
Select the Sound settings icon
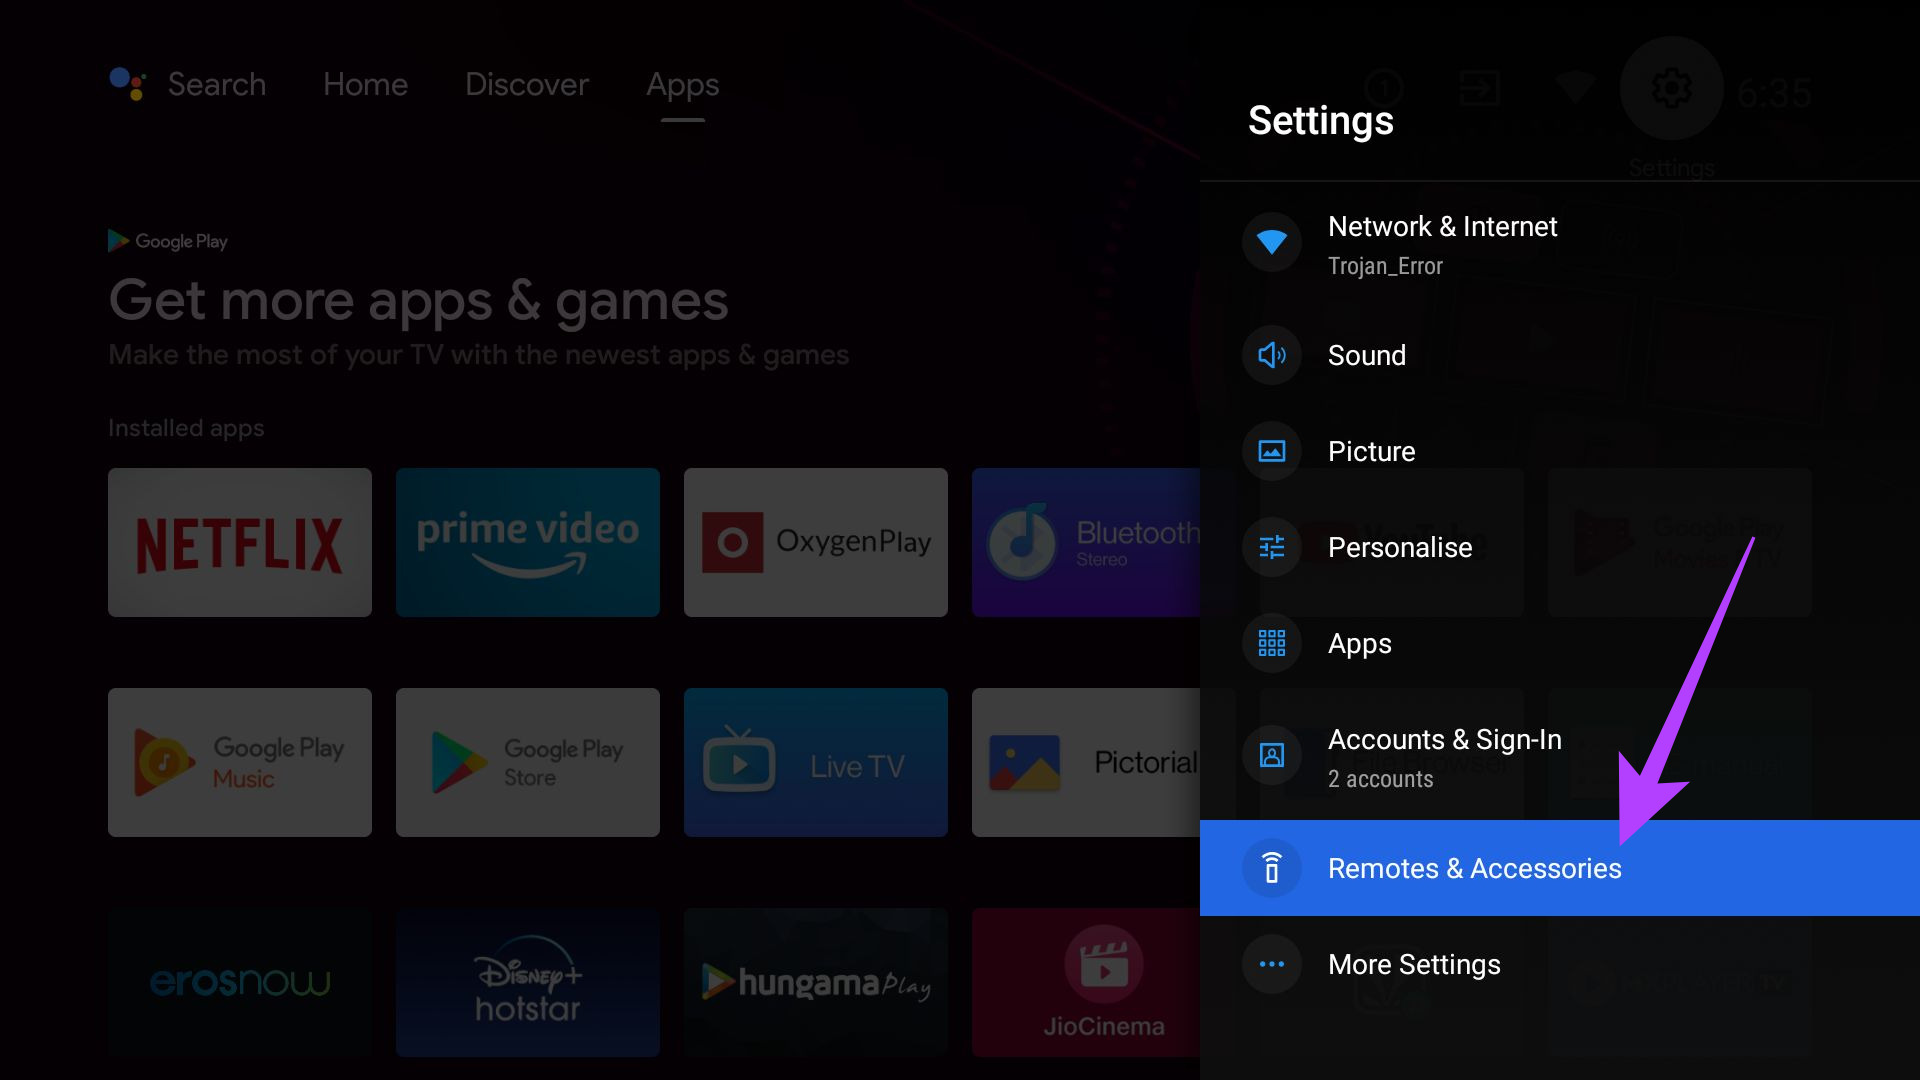point(1271,355)
